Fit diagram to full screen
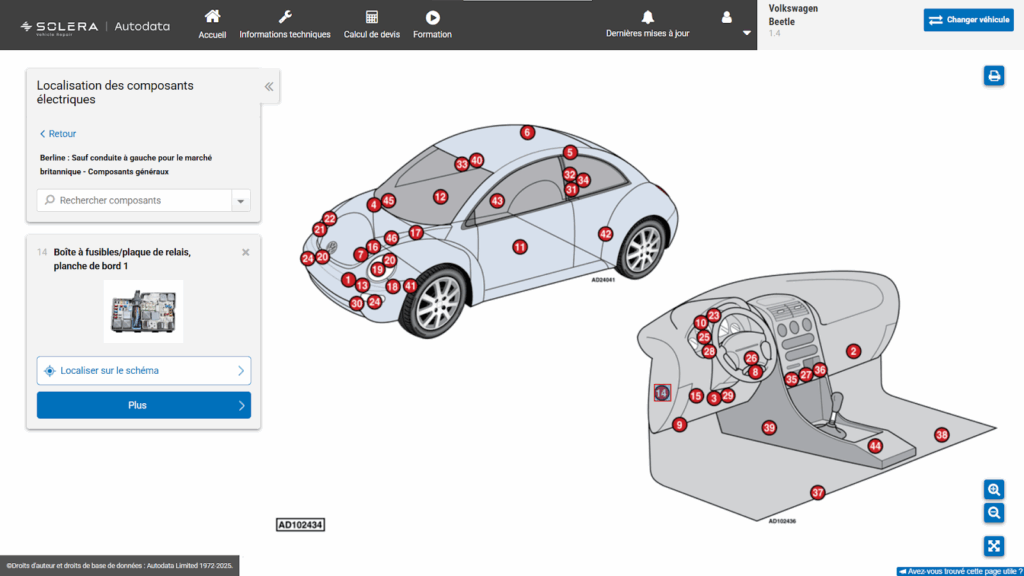The image size is (1024, 576). click(x=994, y=546)
